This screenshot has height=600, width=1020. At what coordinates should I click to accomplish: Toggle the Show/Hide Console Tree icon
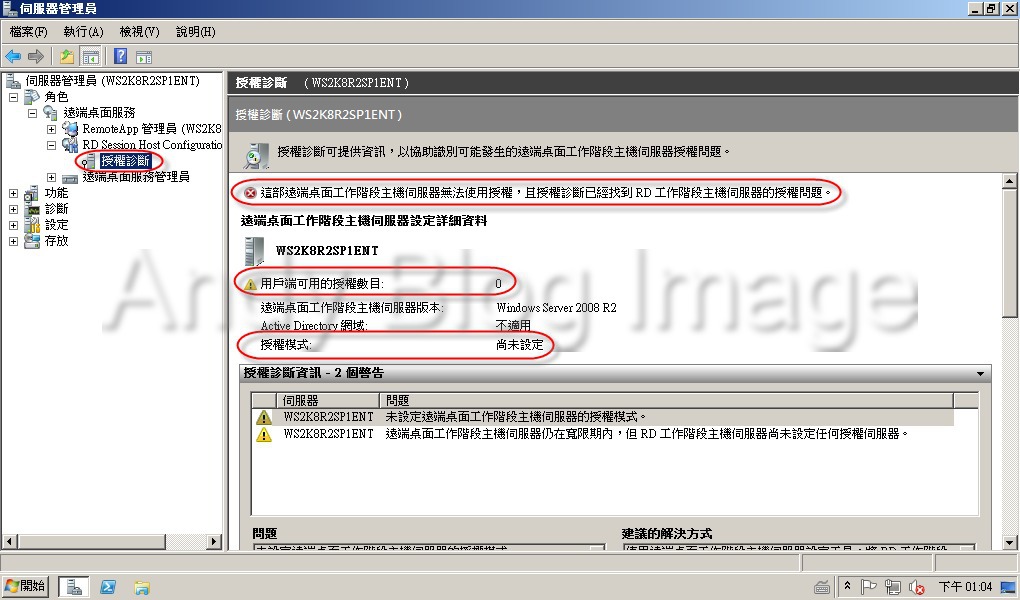tap(90, 57)
